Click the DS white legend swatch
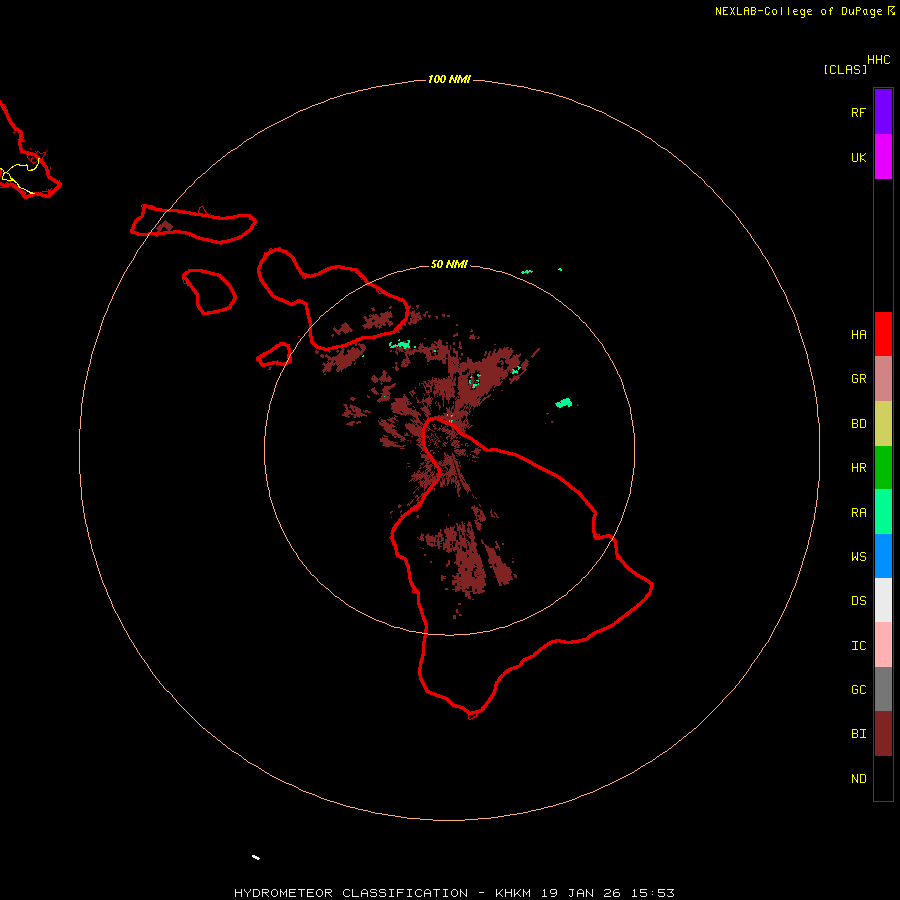The height and width of the screenshot is (900, 900). tap(883, 600)
